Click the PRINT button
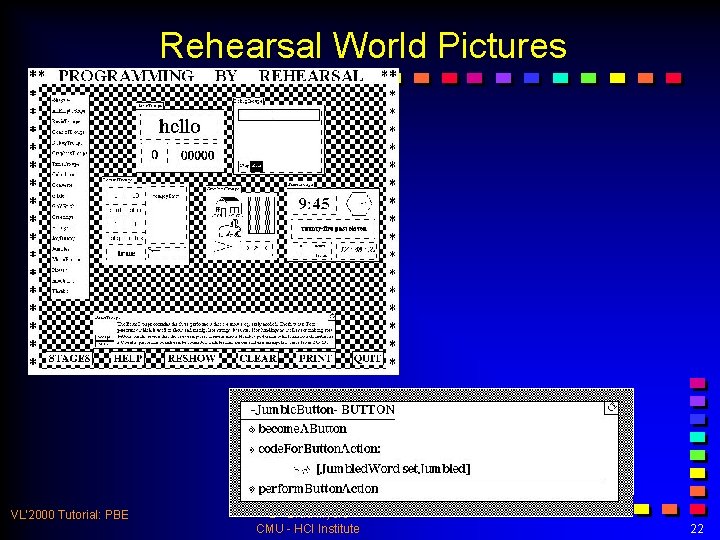The image size is (720, 540). [x=315, y=358]
